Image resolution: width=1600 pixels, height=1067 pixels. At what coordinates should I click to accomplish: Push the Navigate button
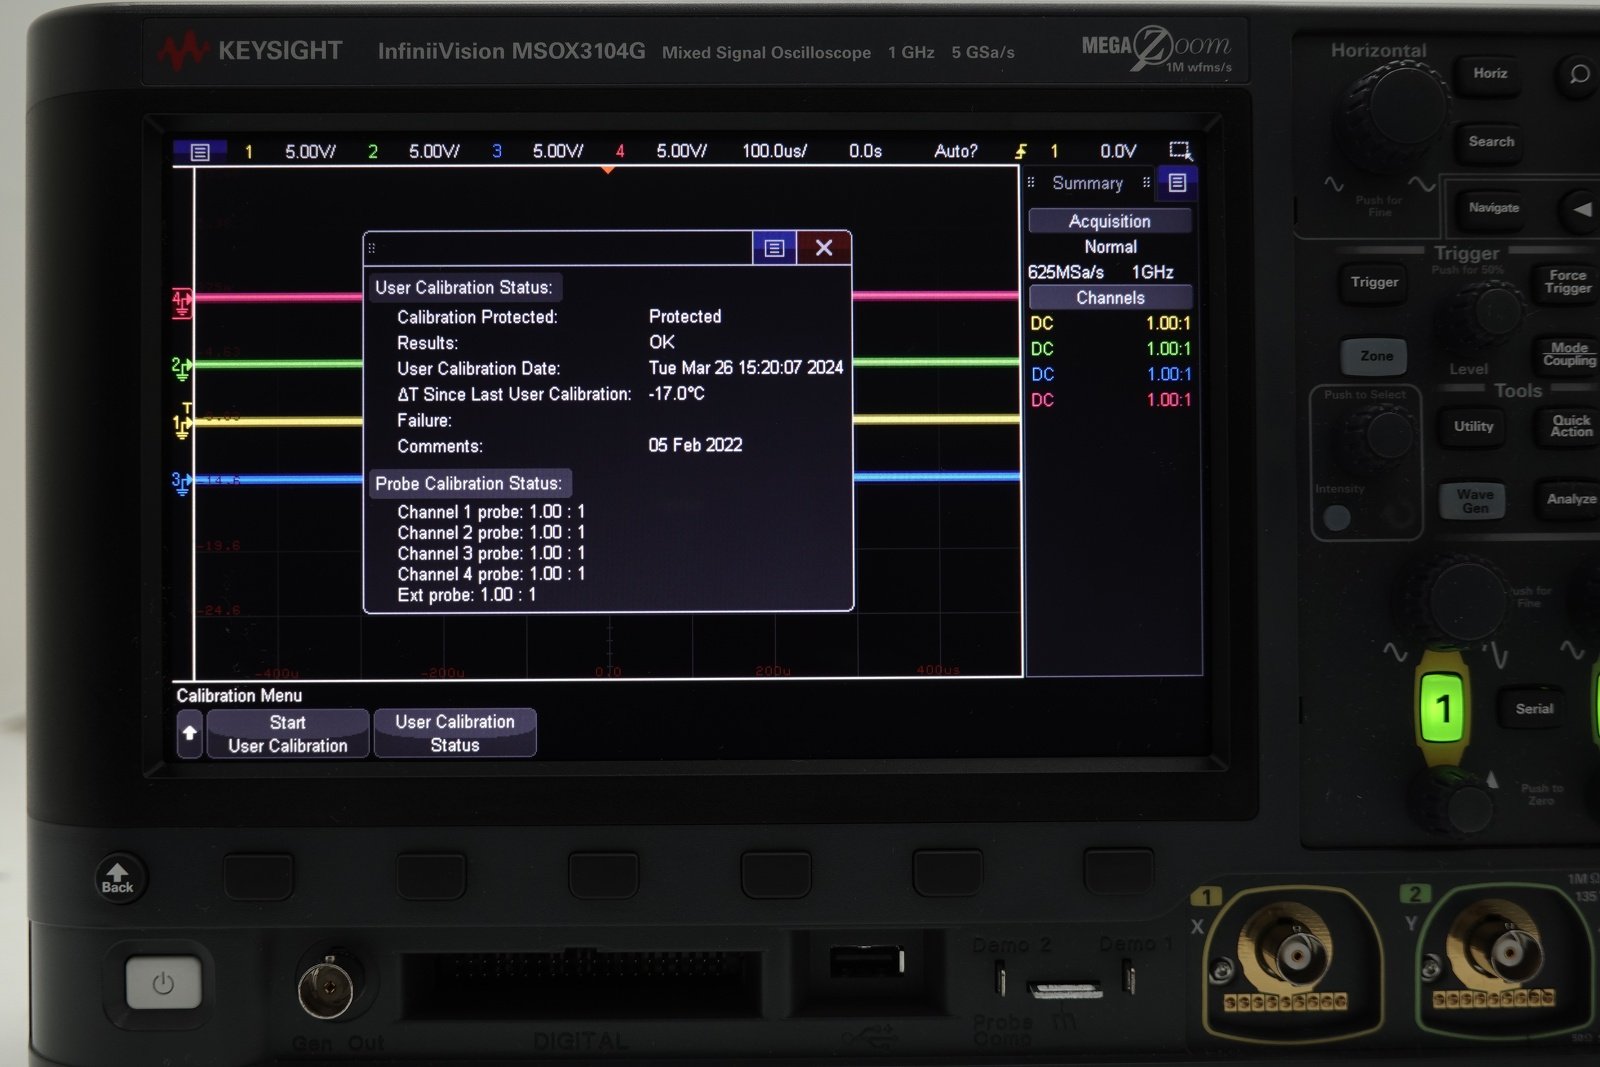1493,208
